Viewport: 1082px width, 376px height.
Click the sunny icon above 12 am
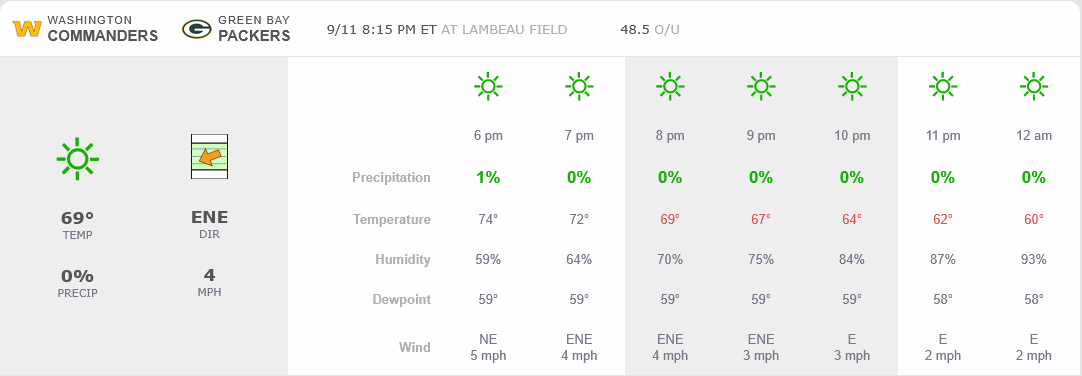1034,86
